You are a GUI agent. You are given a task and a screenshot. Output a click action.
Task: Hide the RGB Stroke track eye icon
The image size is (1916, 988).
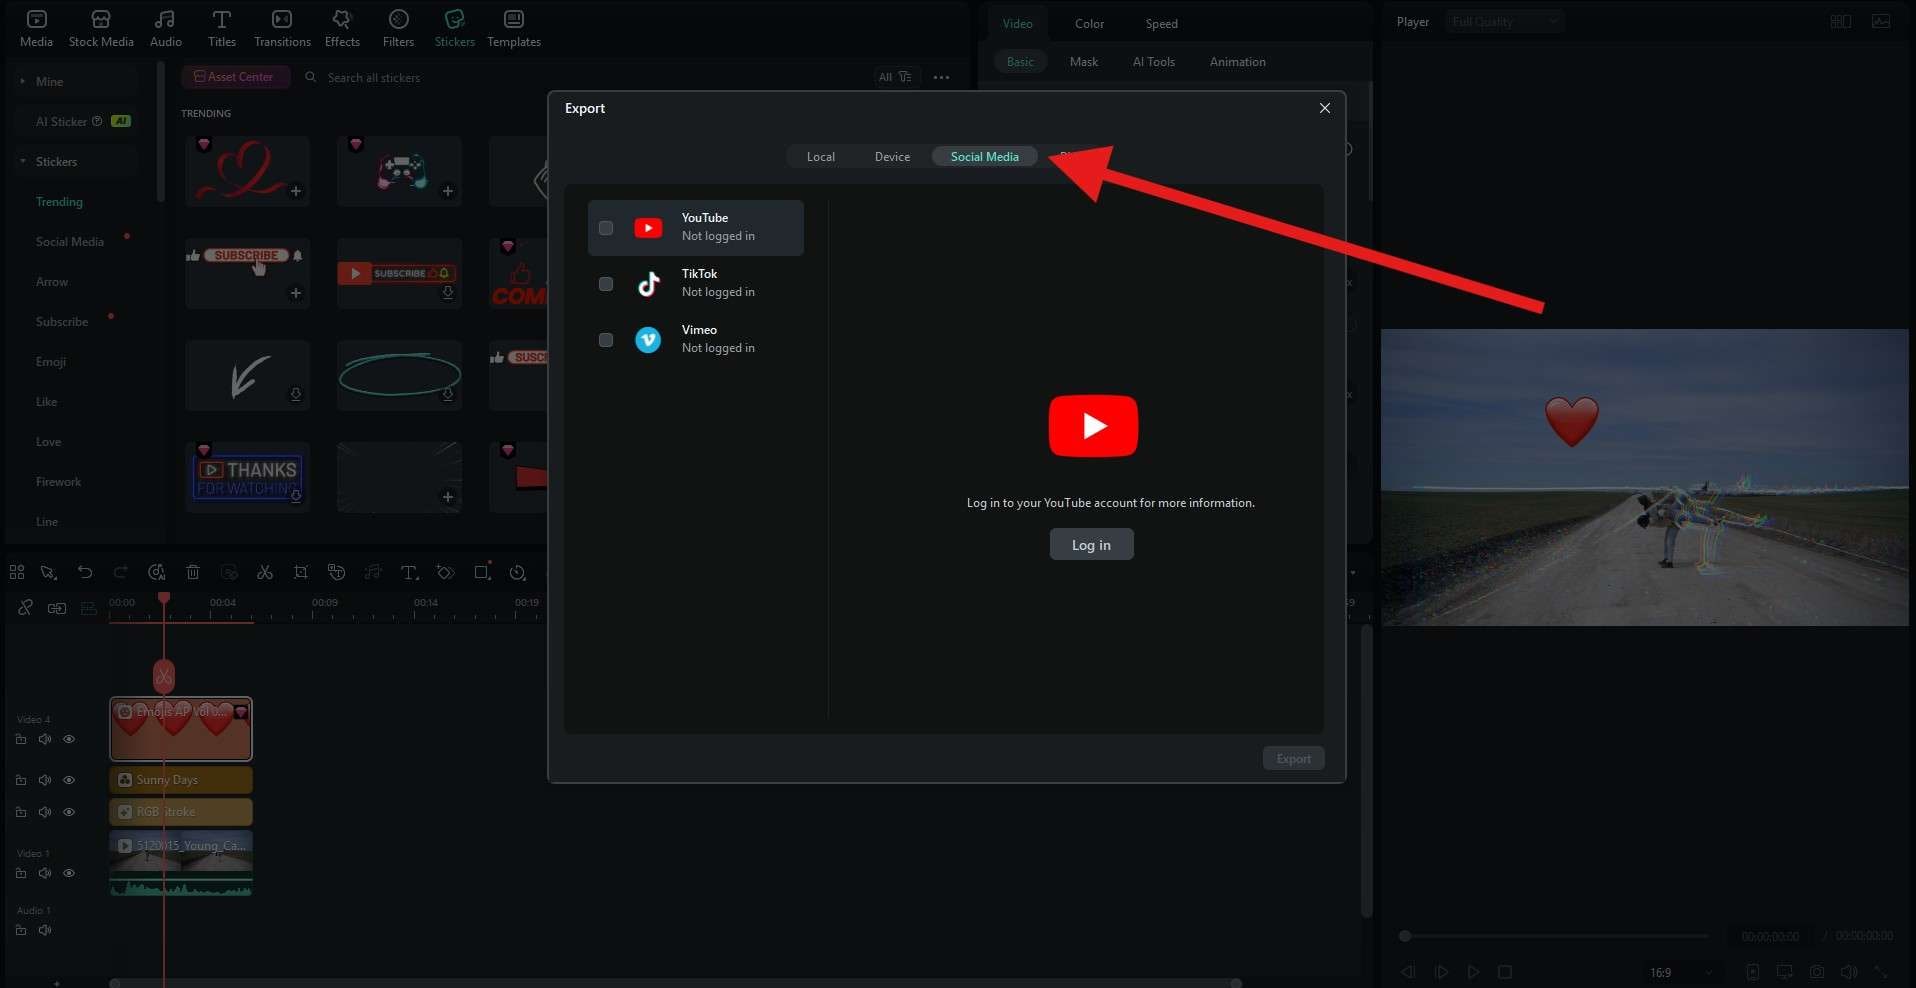pos(69,812)
